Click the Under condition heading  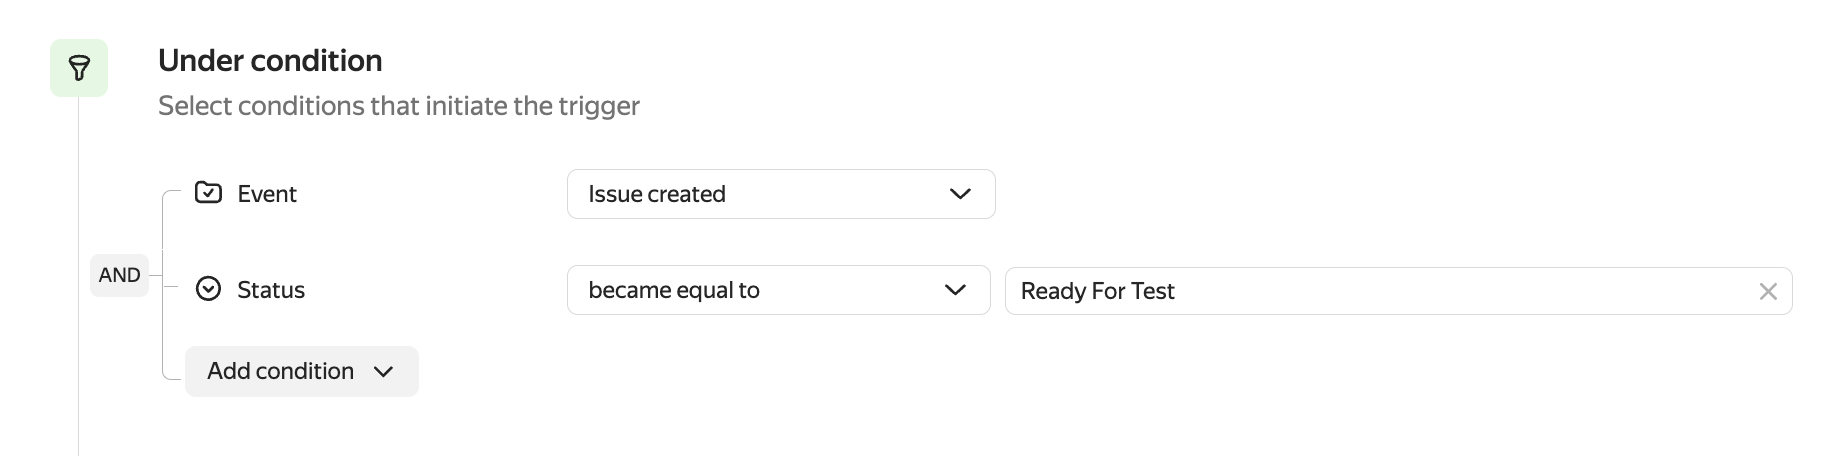[x=270, y=61]
